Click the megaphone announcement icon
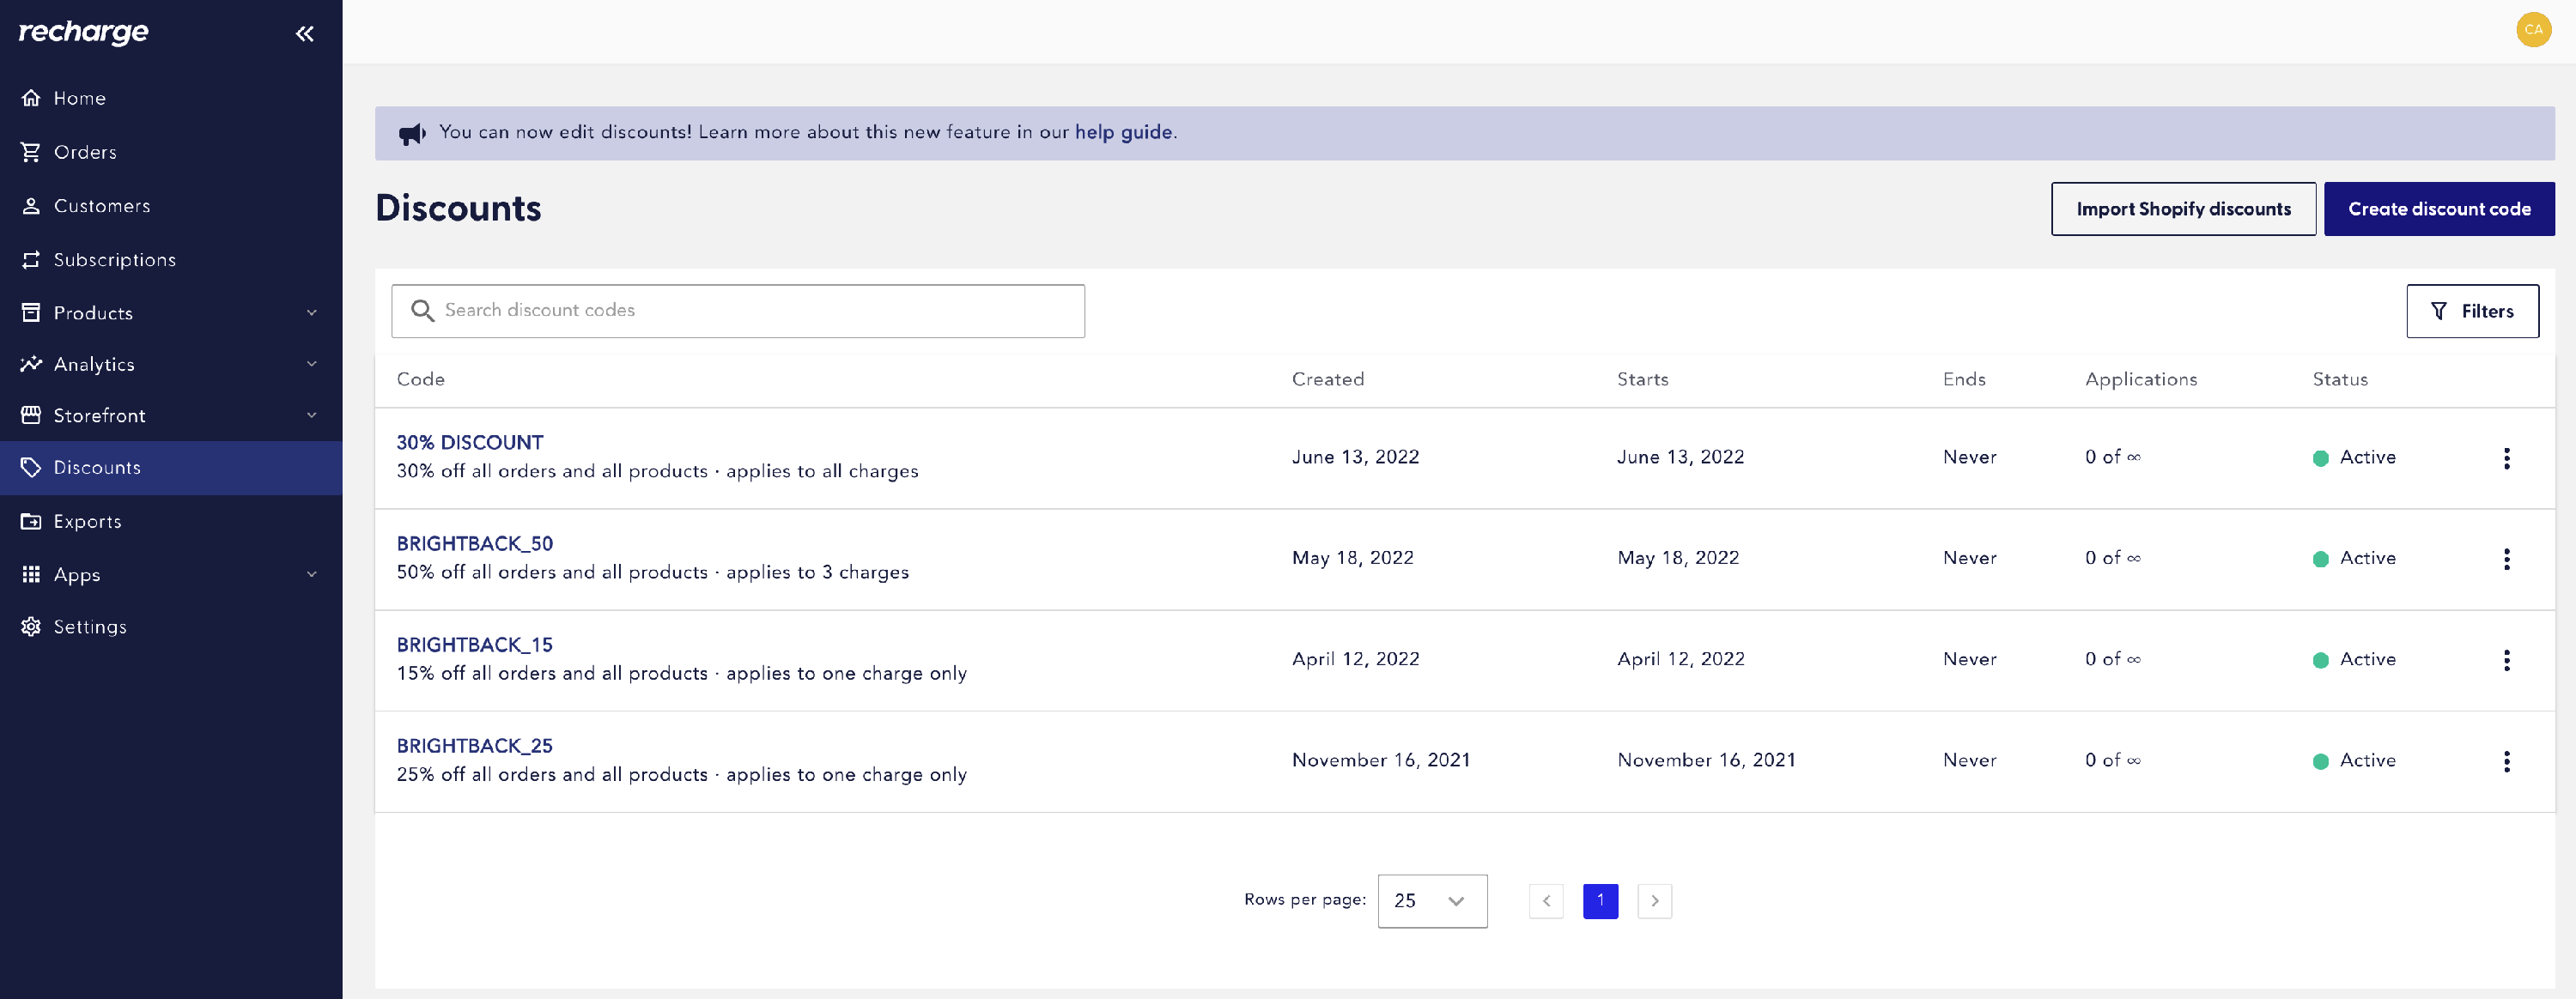2576x999 pixels. click(x=412, y=134)
